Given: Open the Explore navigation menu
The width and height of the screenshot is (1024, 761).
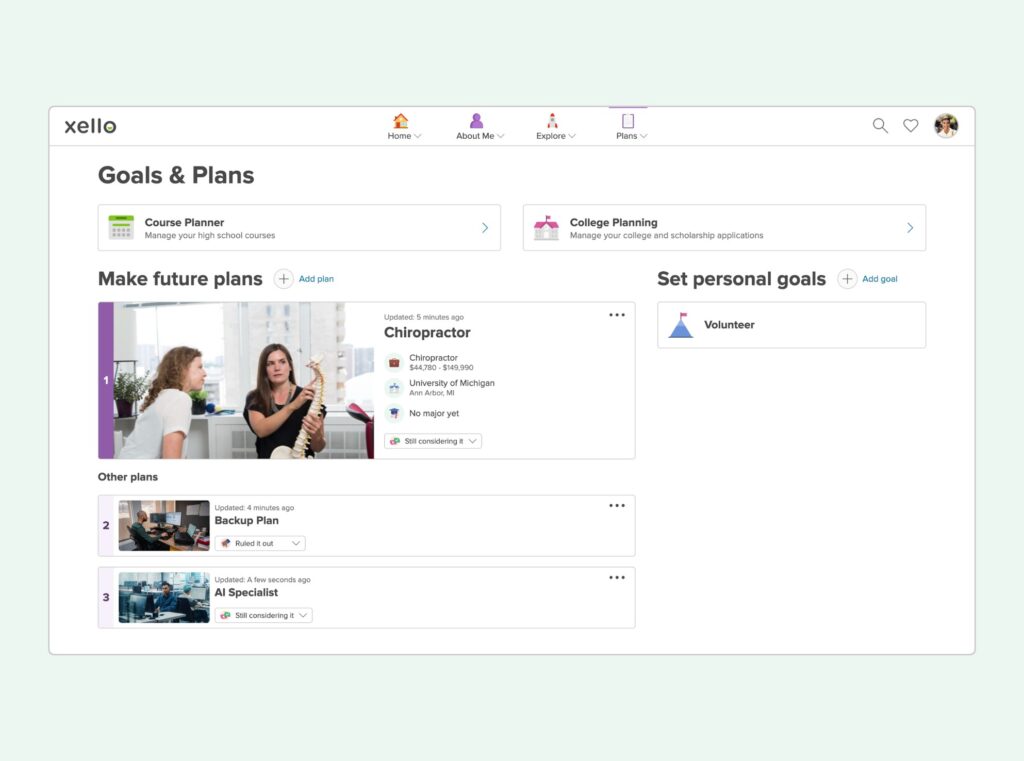Looking at the screenshot, I should pyautogui.click(x=555, y=127).
